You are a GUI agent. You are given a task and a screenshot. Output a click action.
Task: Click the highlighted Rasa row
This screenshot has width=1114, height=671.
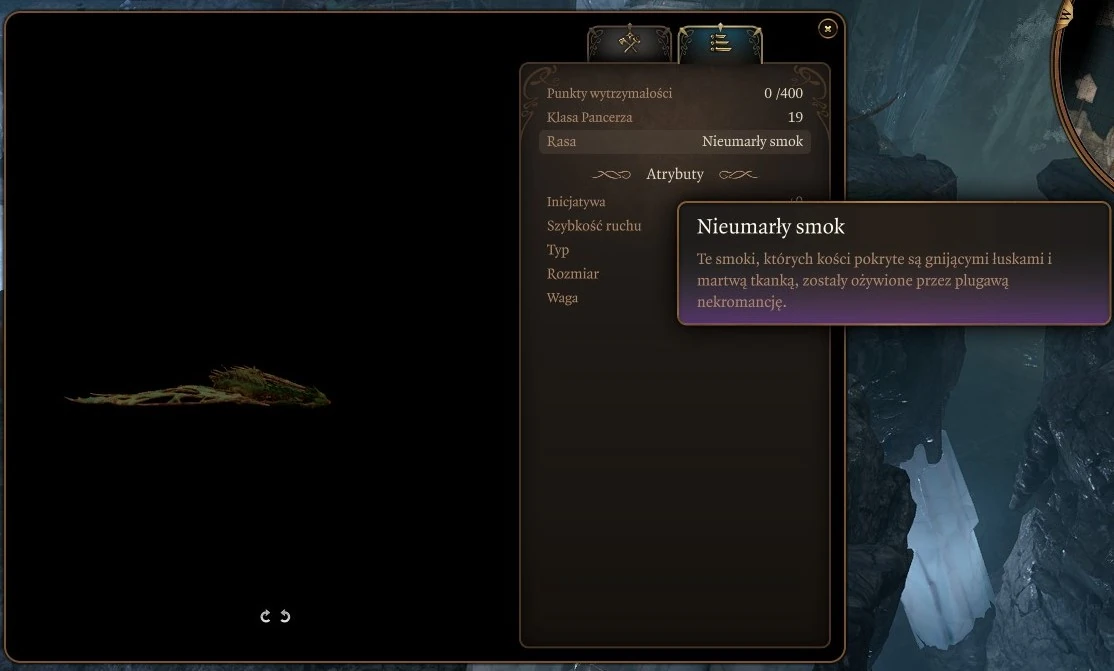tap(675, 141)
